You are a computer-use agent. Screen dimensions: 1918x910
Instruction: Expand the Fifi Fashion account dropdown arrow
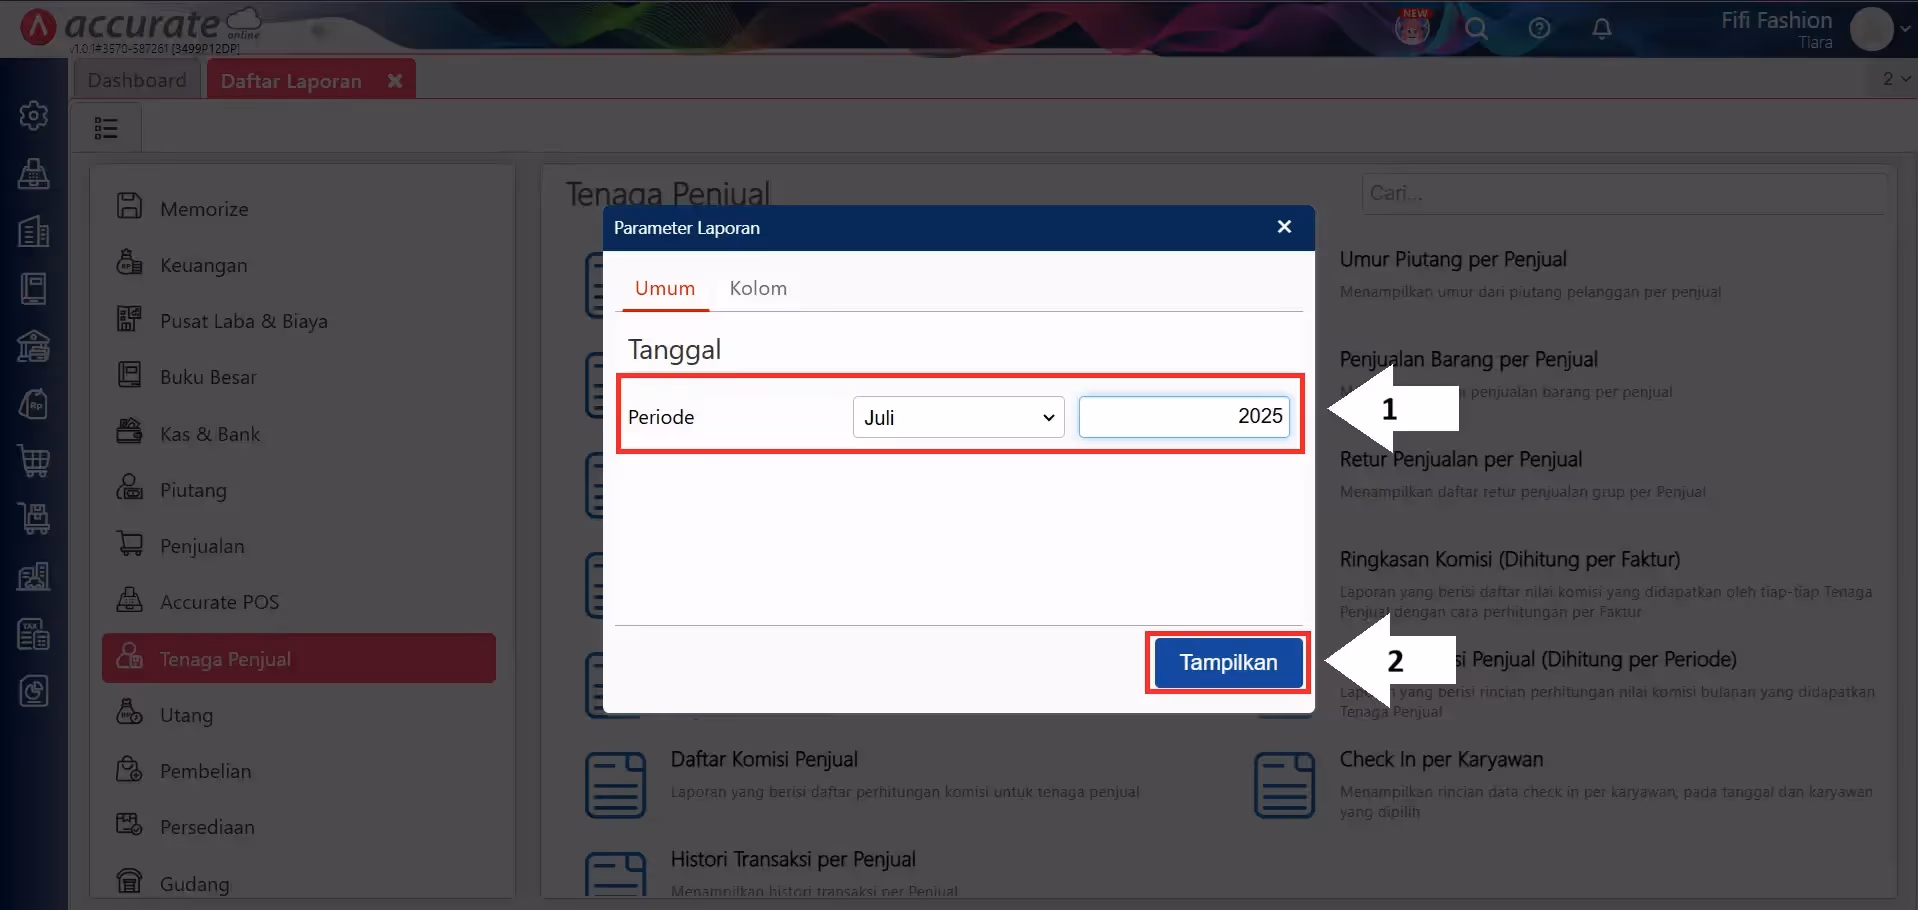(1905, 29)
